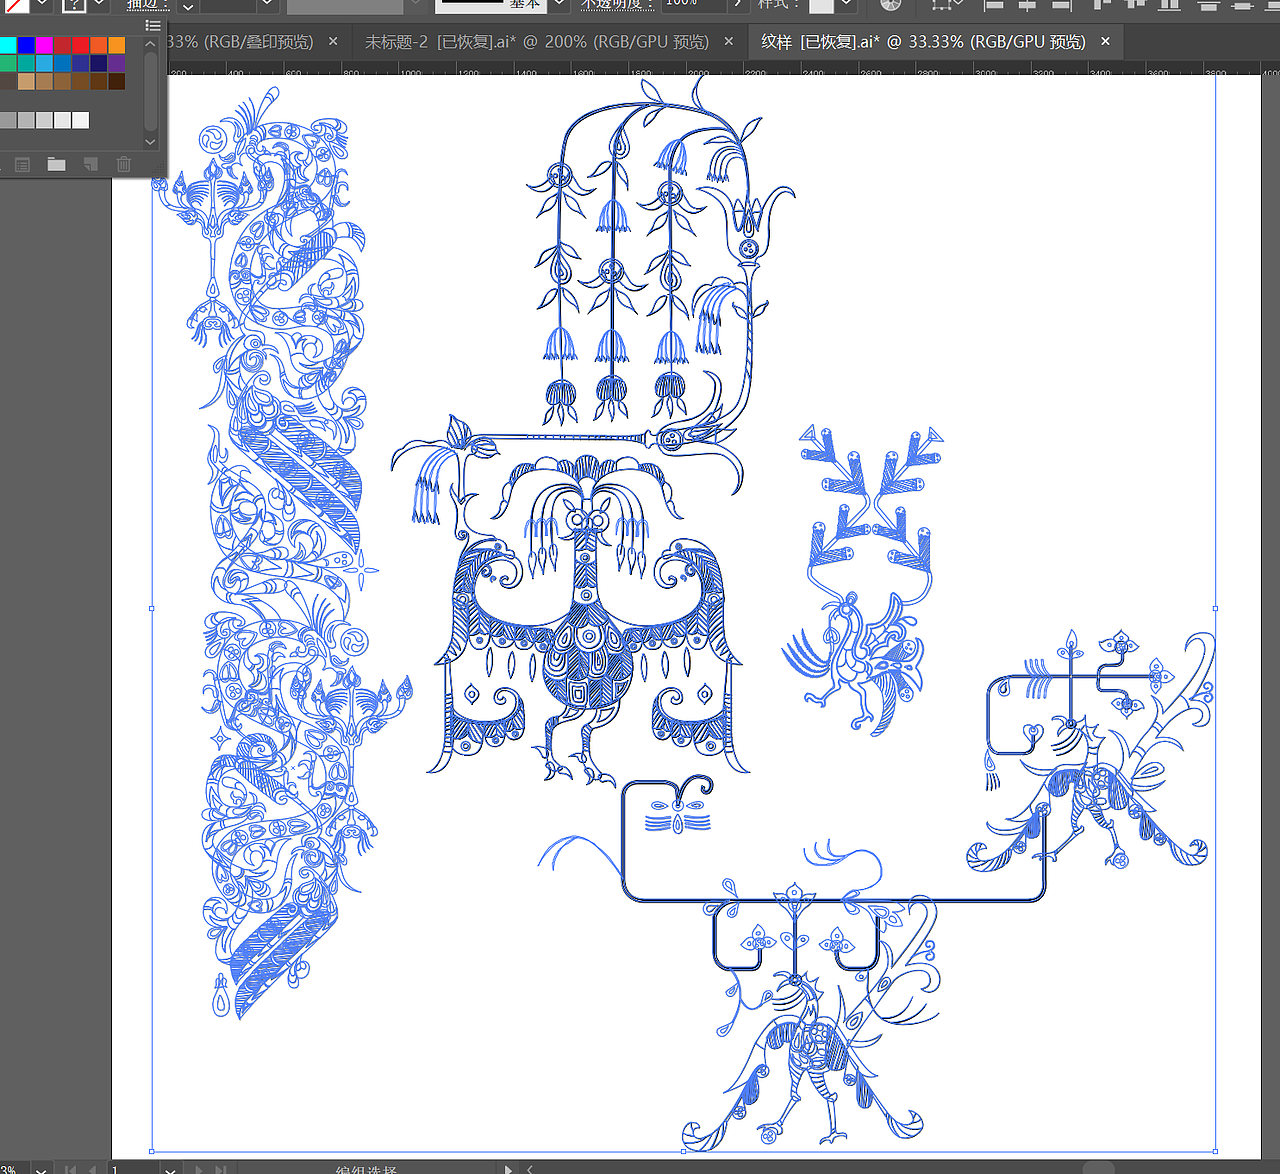The width and height of the screenshot is (1280, 1174).
Task: Click the stroke weight stepper arrow
Action: coord(187,5)
